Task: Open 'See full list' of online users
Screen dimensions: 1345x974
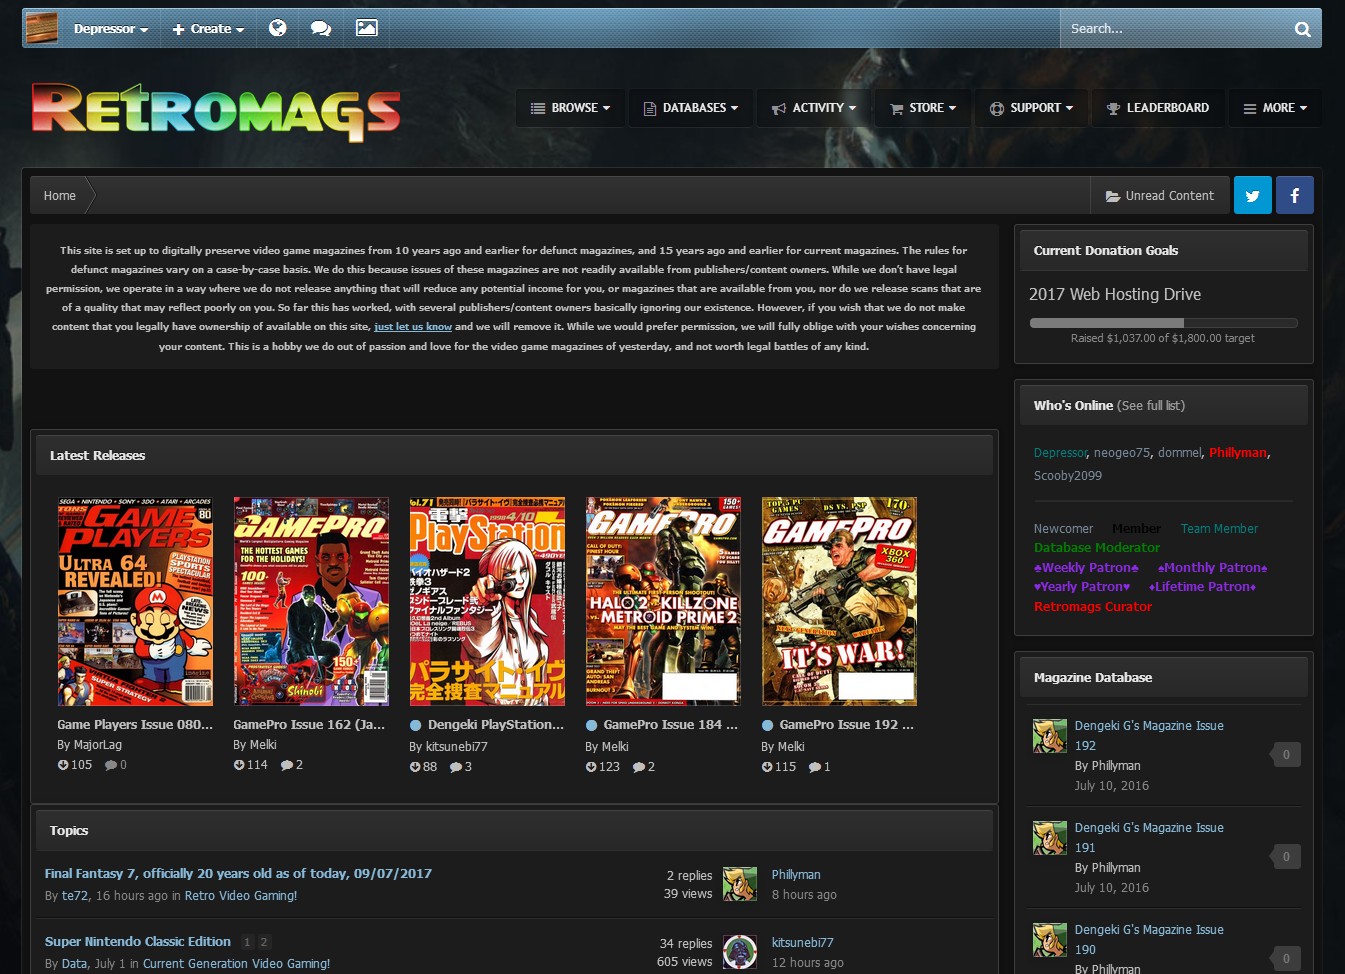Action: coord(1151,406)
